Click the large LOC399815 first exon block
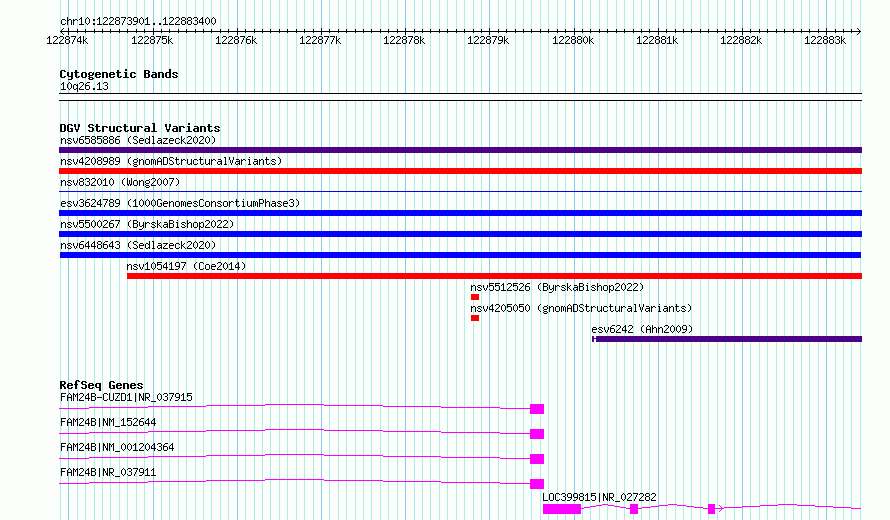Viewport: 890px width, 520px height. (x=562, y=509)
